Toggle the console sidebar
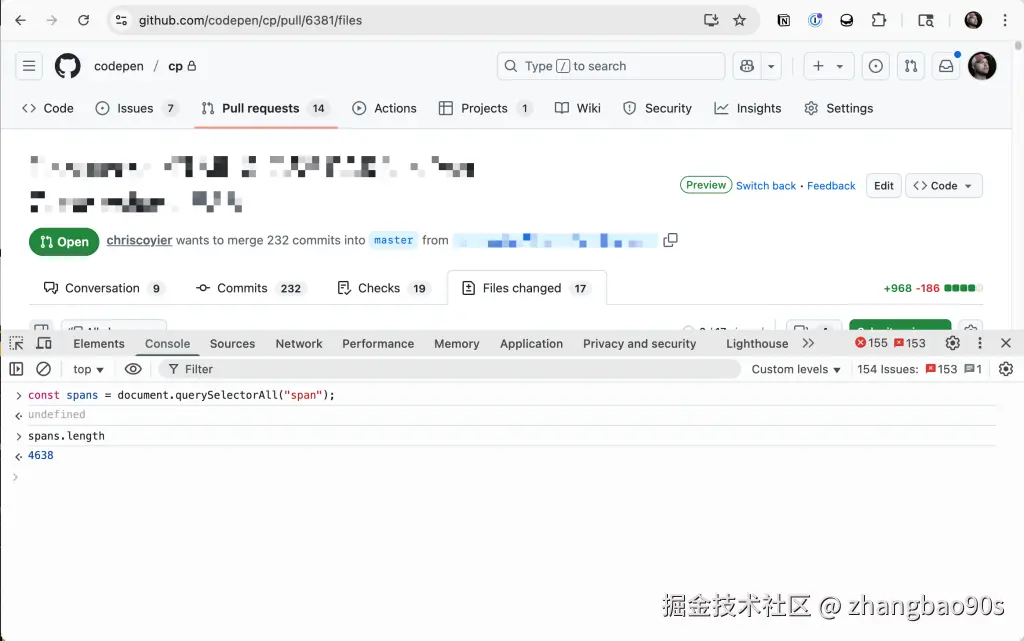The image size is (1024, 641). [x=16, y=369]
